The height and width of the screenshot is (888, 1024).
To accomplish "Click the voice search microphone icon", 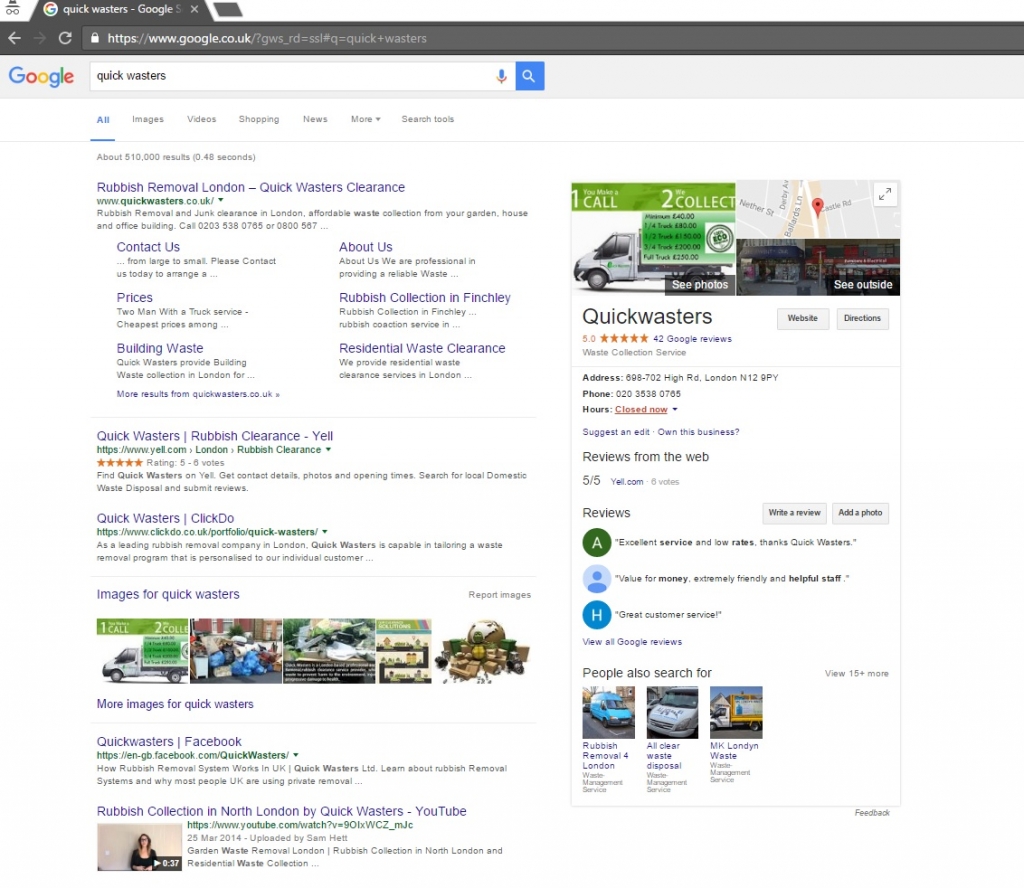I will [501, 76].
